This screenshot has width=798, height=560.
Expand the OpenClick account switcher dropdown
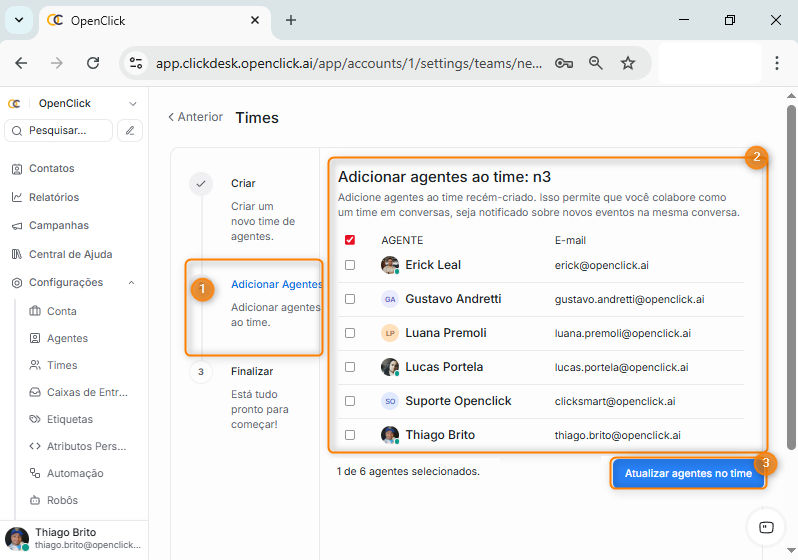[x=133, y=104]
